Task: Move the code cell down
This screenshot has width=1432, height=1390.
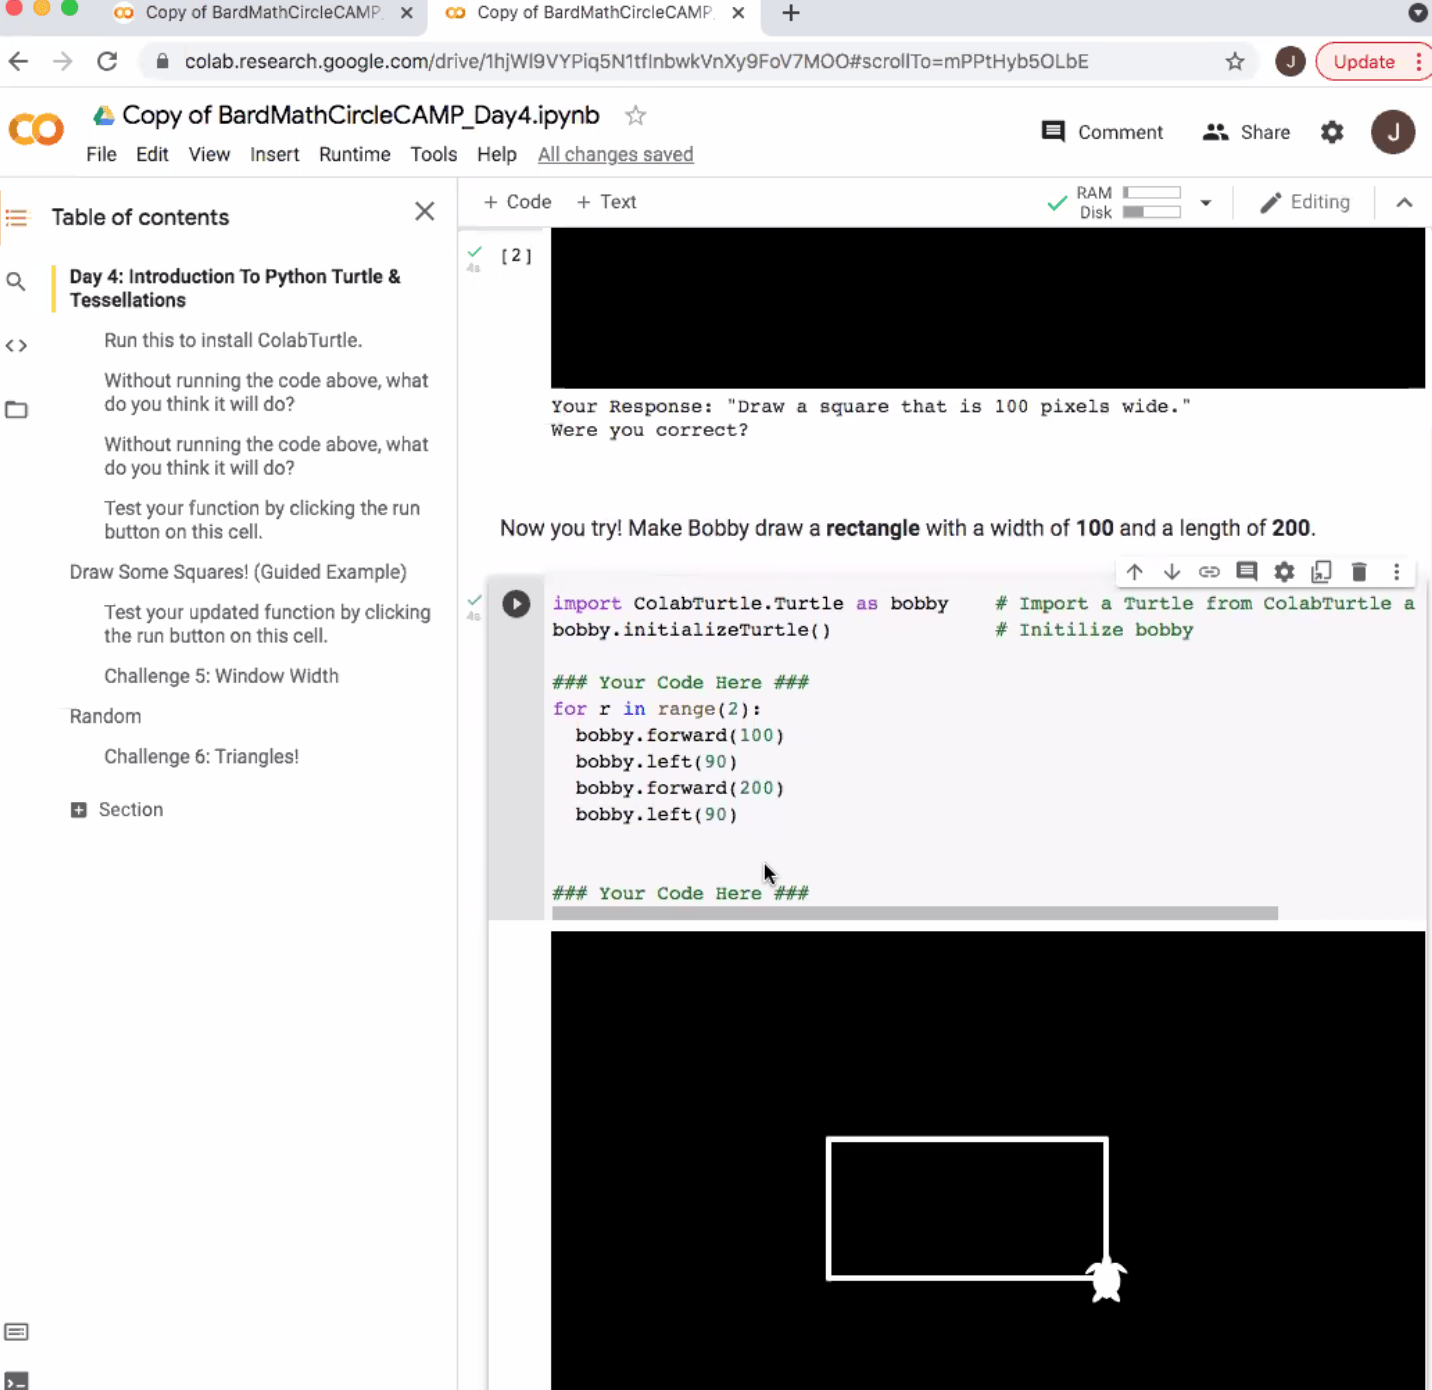Action: pyautogui.click(x=1171, y=571)
